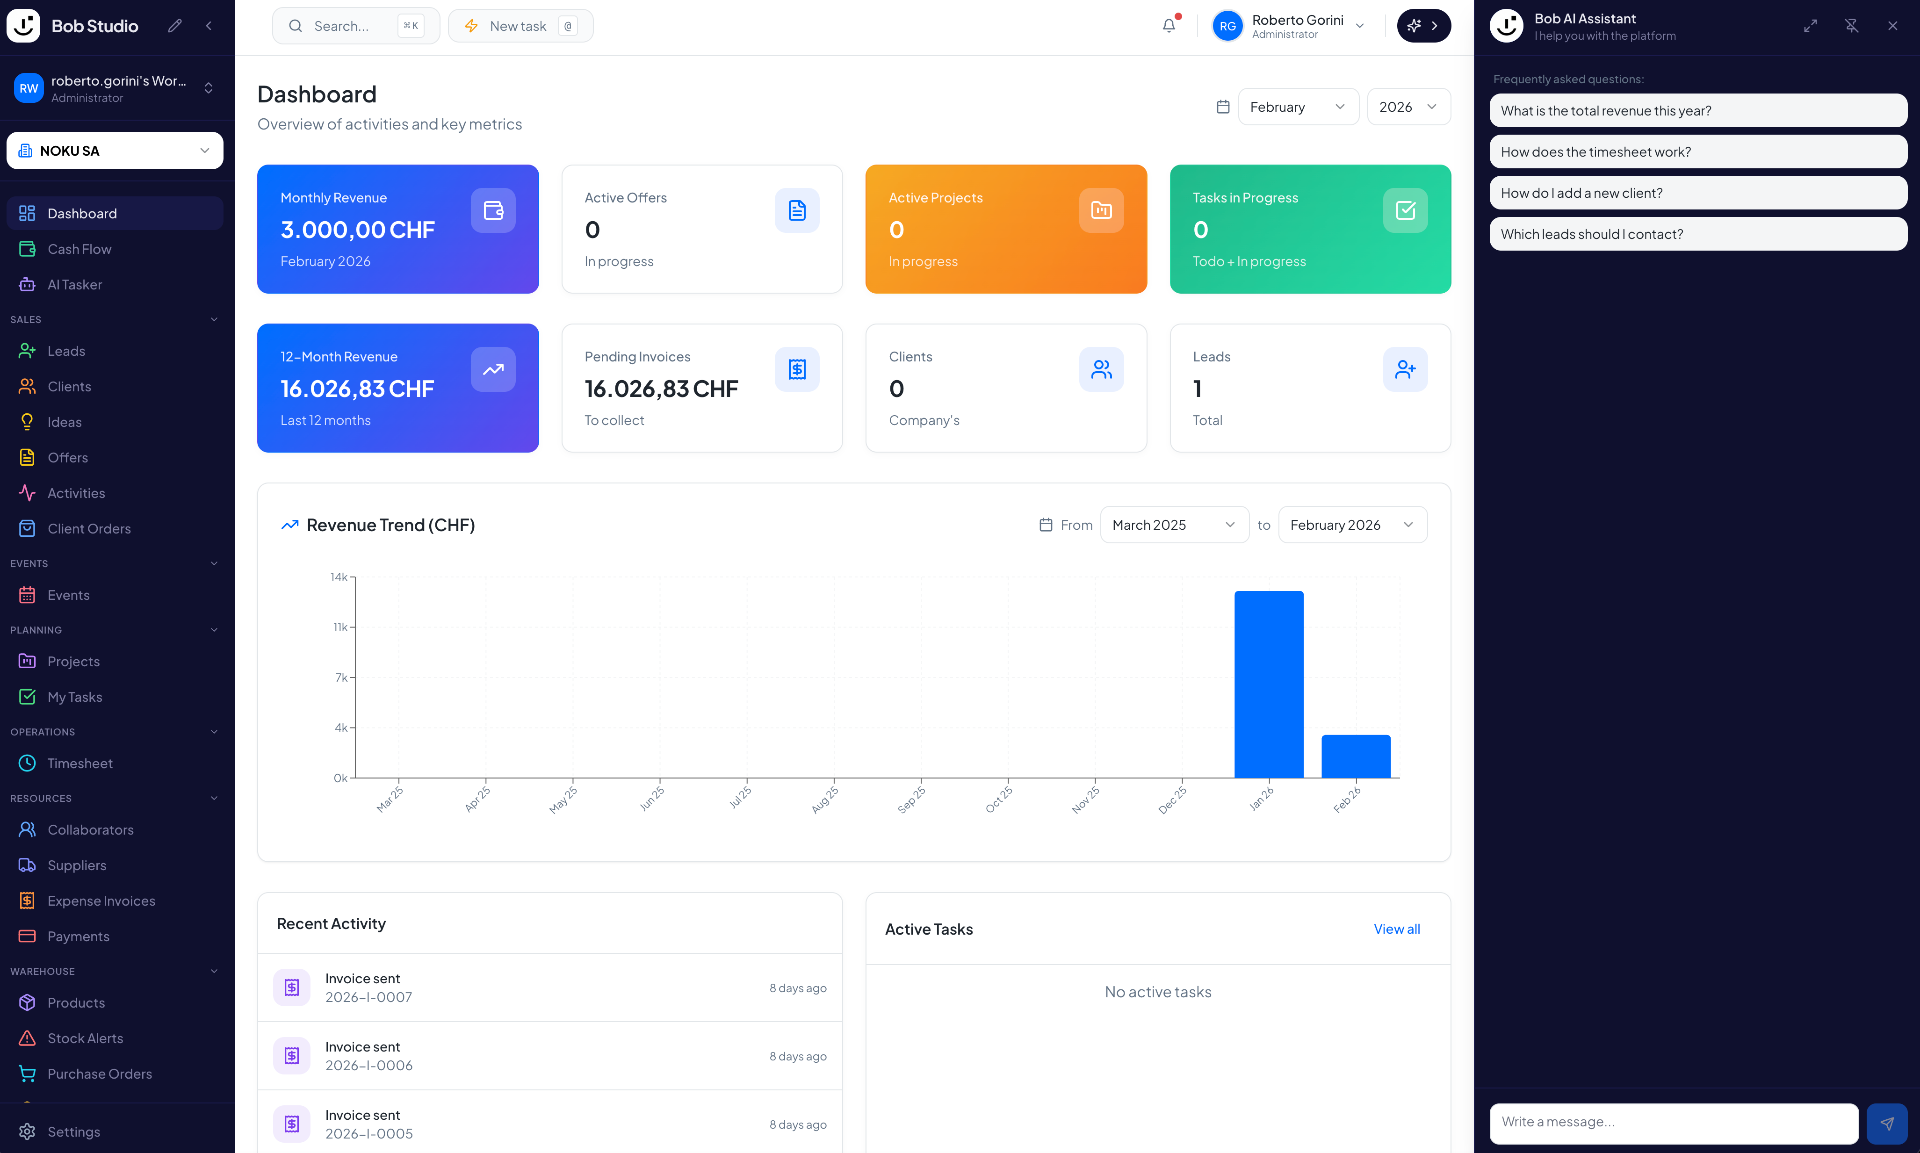Screen dimensions: 1920x1153
Task: Collapse the WAREHOUSE sidebar section
Action: [x=213, y=971]
